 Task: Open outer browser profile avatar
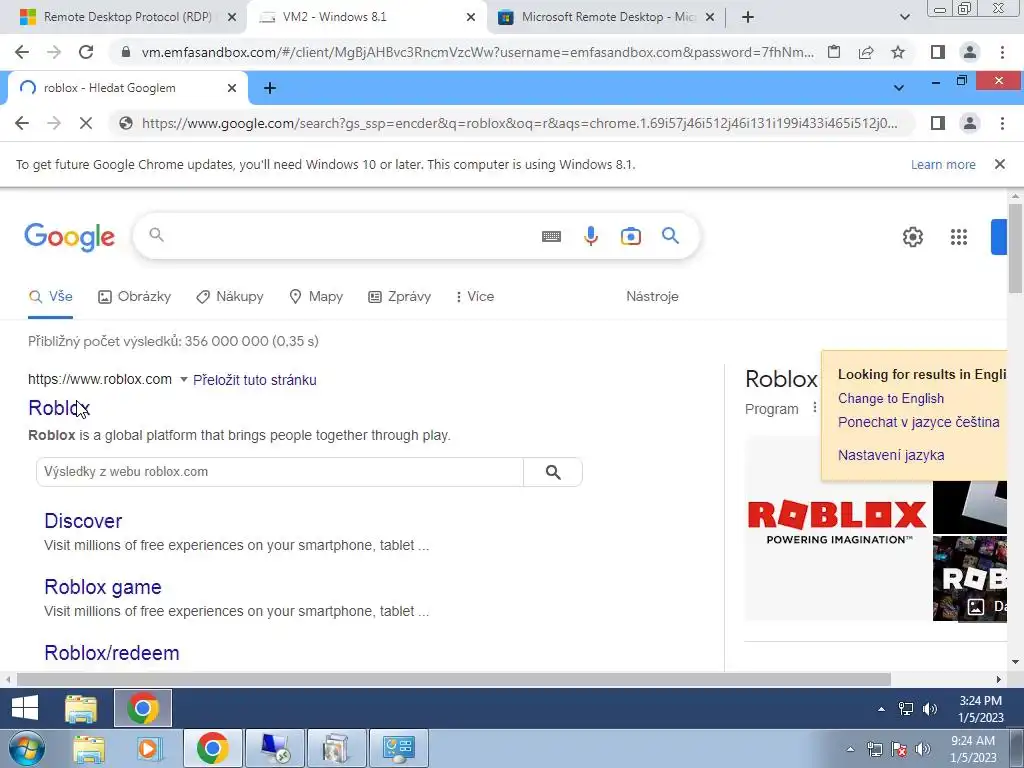point(970,52)
